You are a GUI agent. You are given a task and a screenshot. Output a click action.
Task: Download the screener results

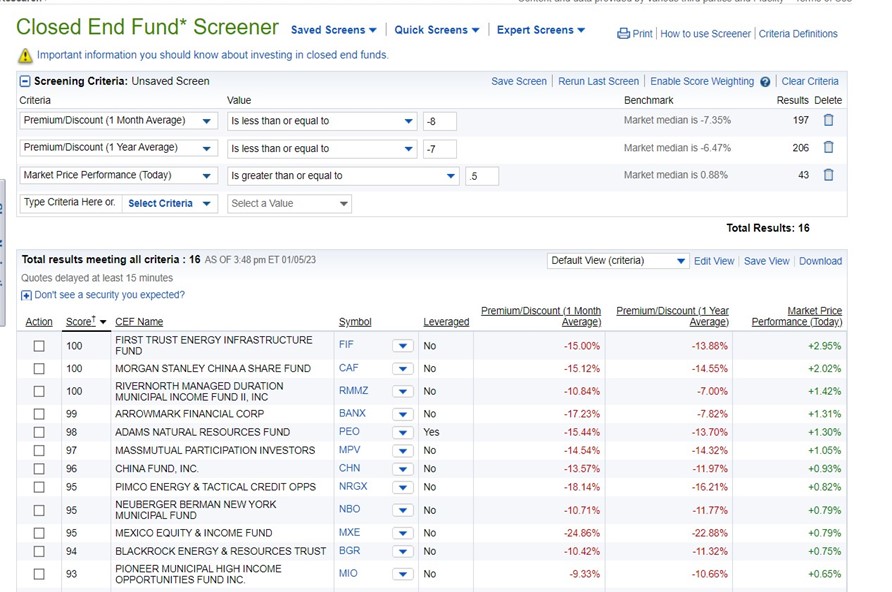pyautogui.click(x=820, y=261)
